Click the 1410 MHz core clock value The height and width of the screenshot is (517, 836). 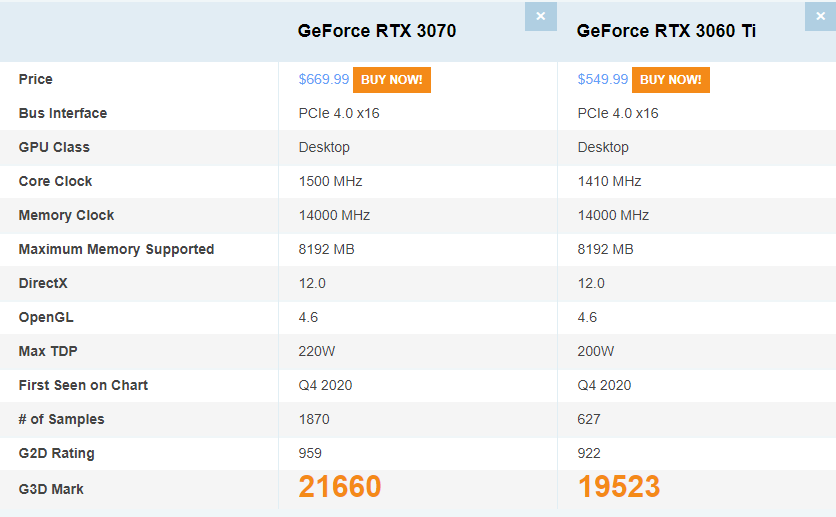(609, 182)
